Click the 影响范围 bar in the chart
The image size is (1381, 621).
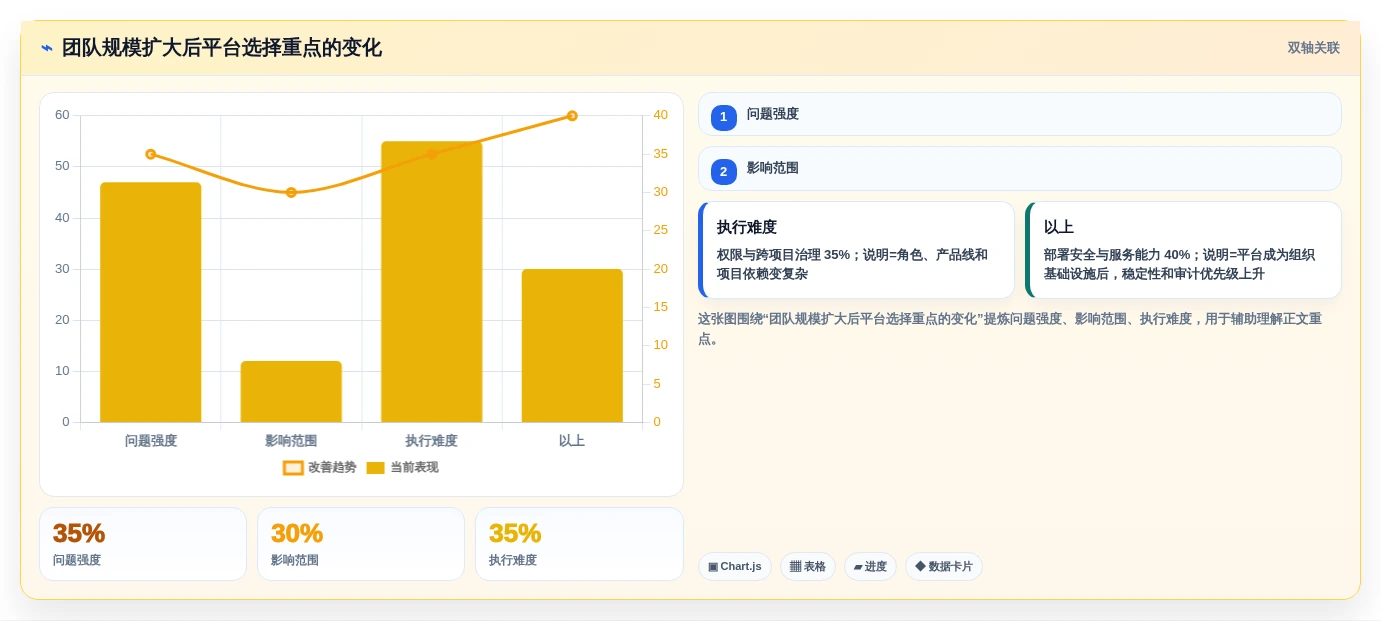[x=291, y=392]
